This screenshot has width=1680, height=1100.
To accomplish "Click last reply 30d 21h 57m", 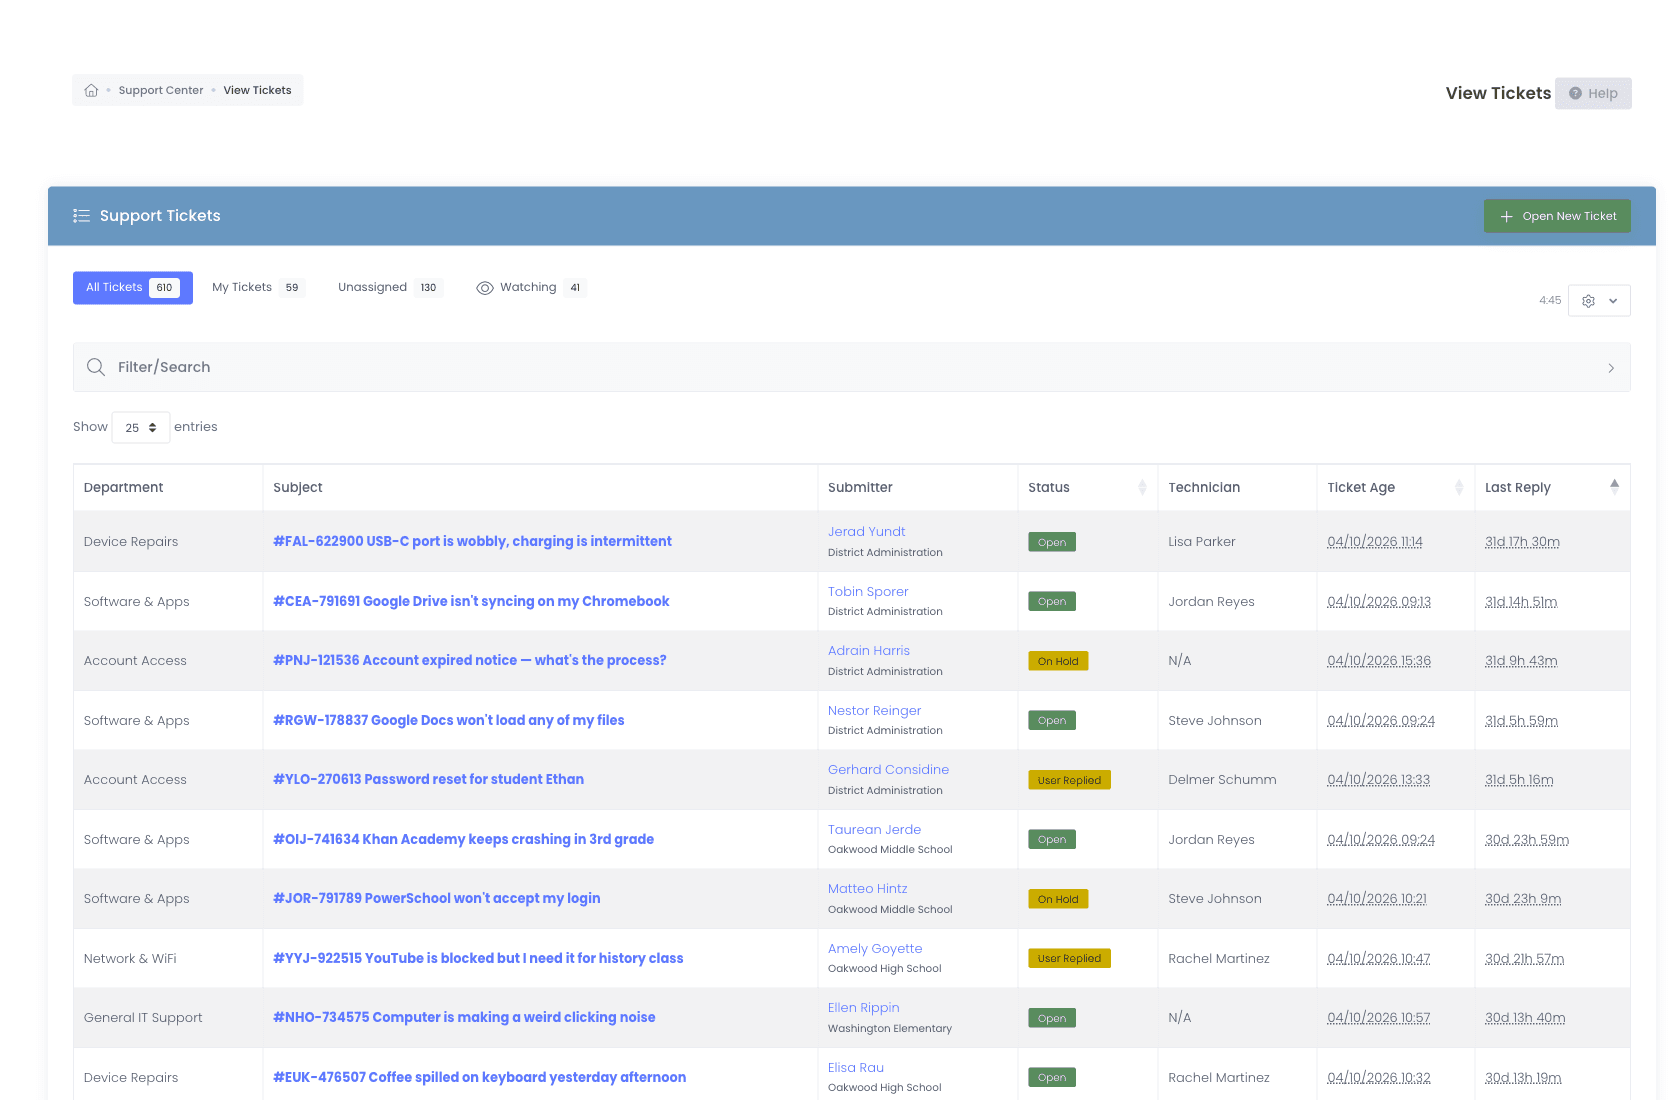I will (x=1525, y=959).
